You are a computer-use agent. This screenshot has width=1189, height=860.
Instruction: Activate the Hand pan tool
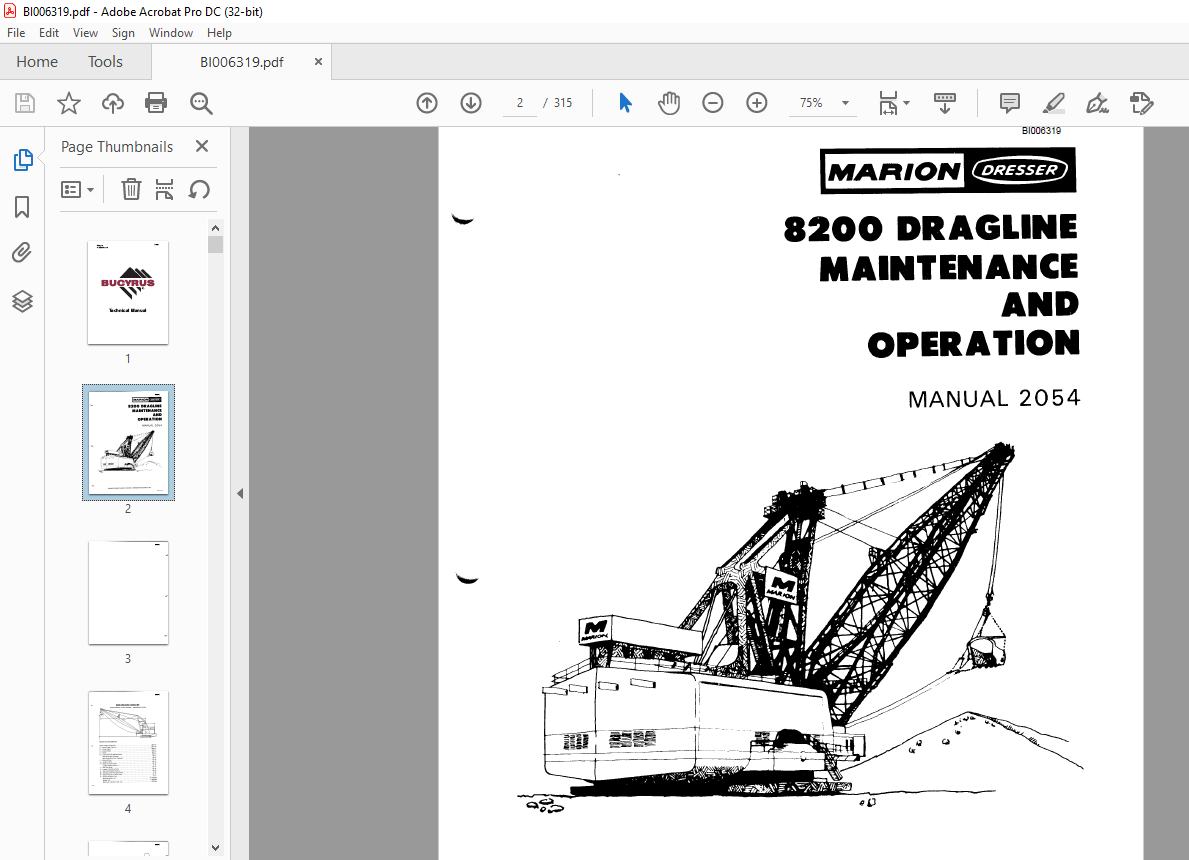669,103
